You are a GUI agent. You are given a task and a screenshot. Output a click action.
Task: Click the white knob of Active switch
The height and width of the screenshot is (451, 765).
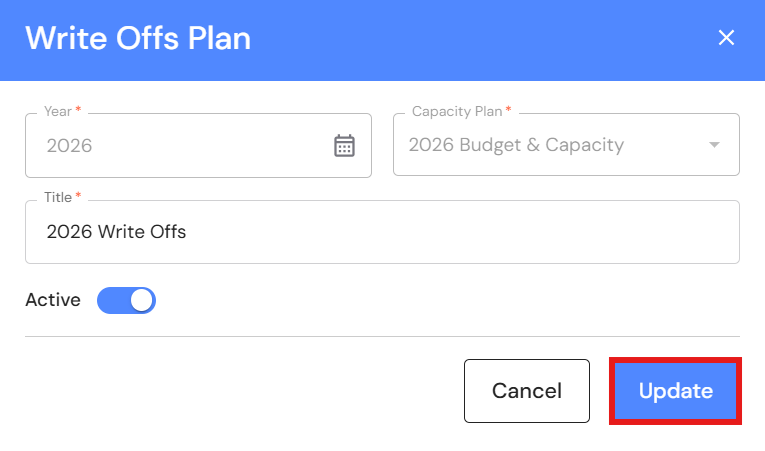[141, 300]
